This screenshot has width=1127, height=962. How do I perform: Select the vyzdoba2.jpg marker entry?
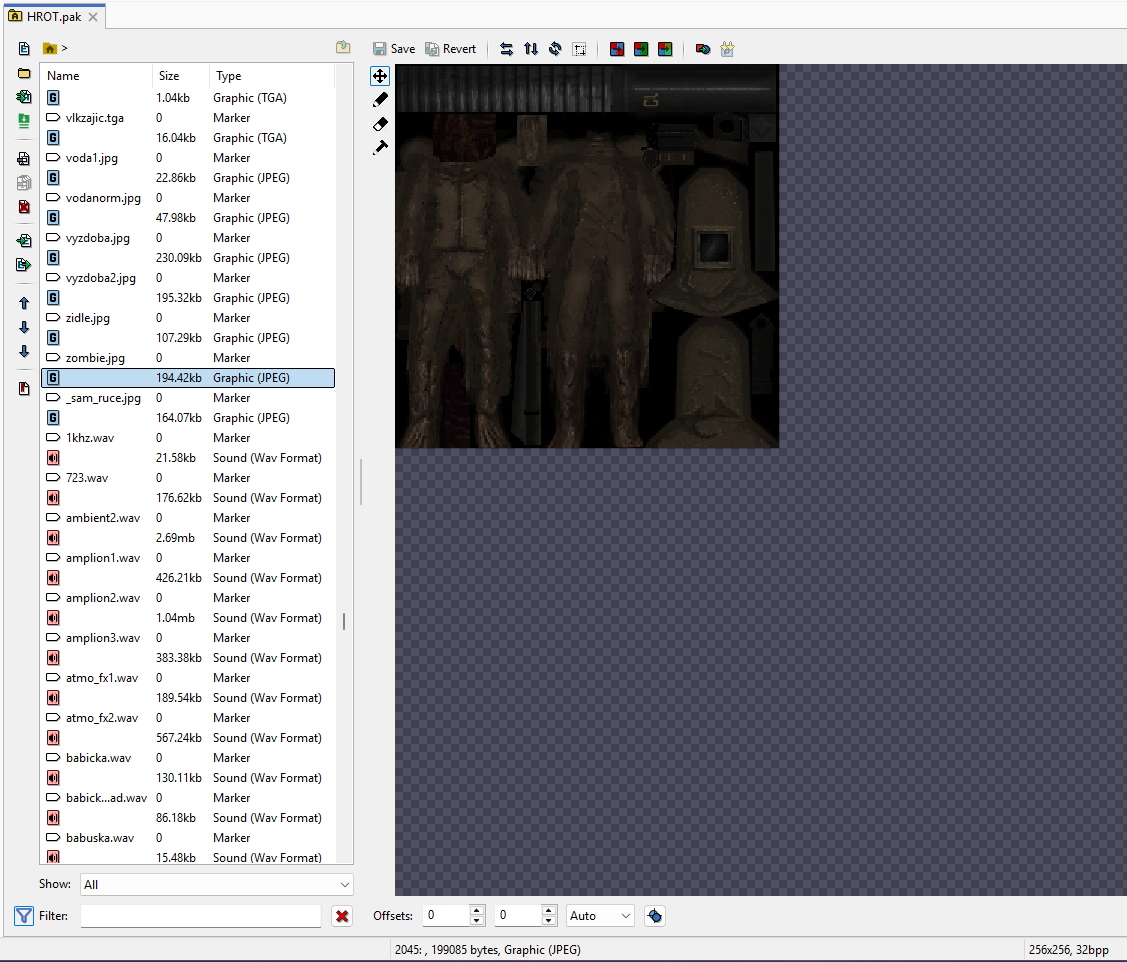click(x=188, y=278)
